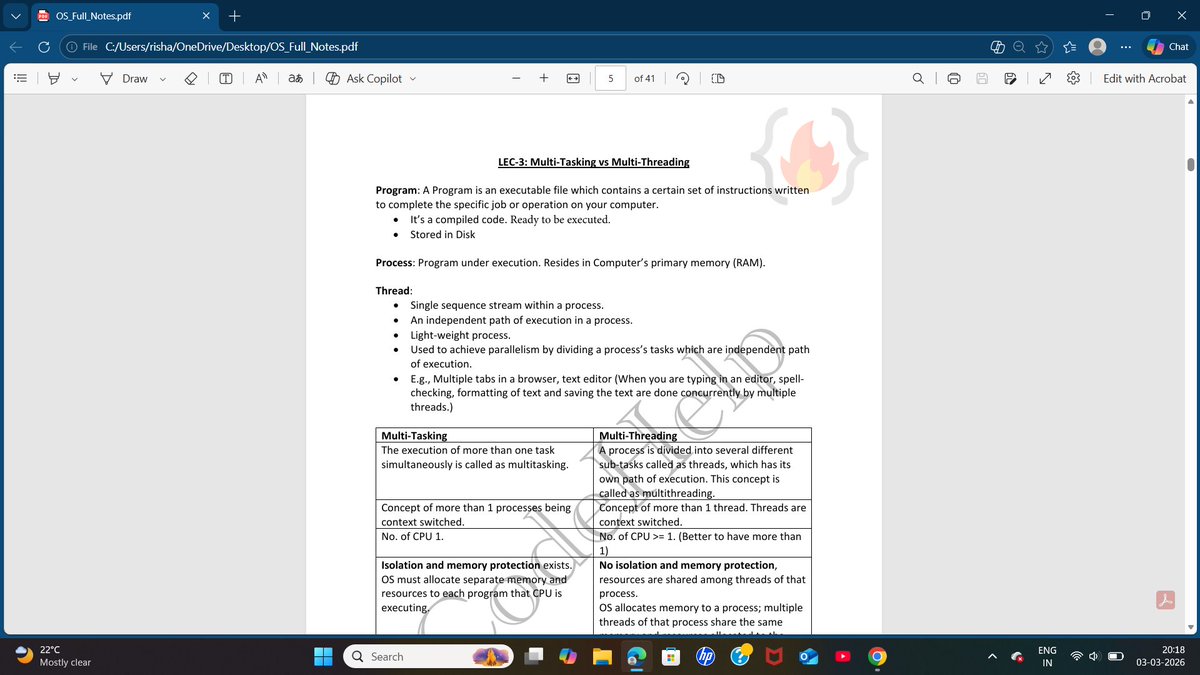Viewport: 1200px width, 675px height.
Task: Open the weather widget showing 22°C
Action: point(52,656)
